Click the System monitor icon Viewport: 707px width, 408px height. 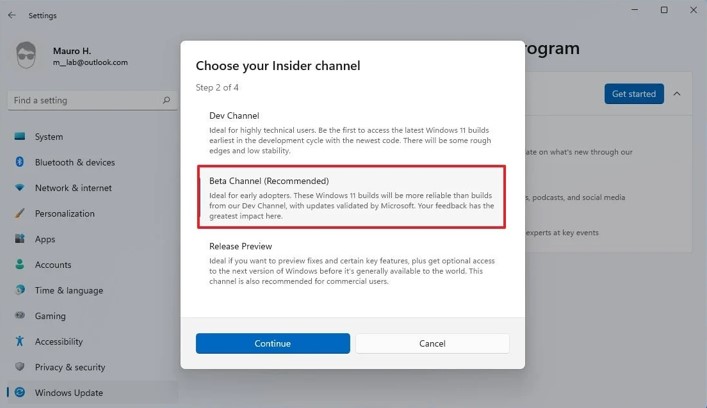(x=19, y=136)
